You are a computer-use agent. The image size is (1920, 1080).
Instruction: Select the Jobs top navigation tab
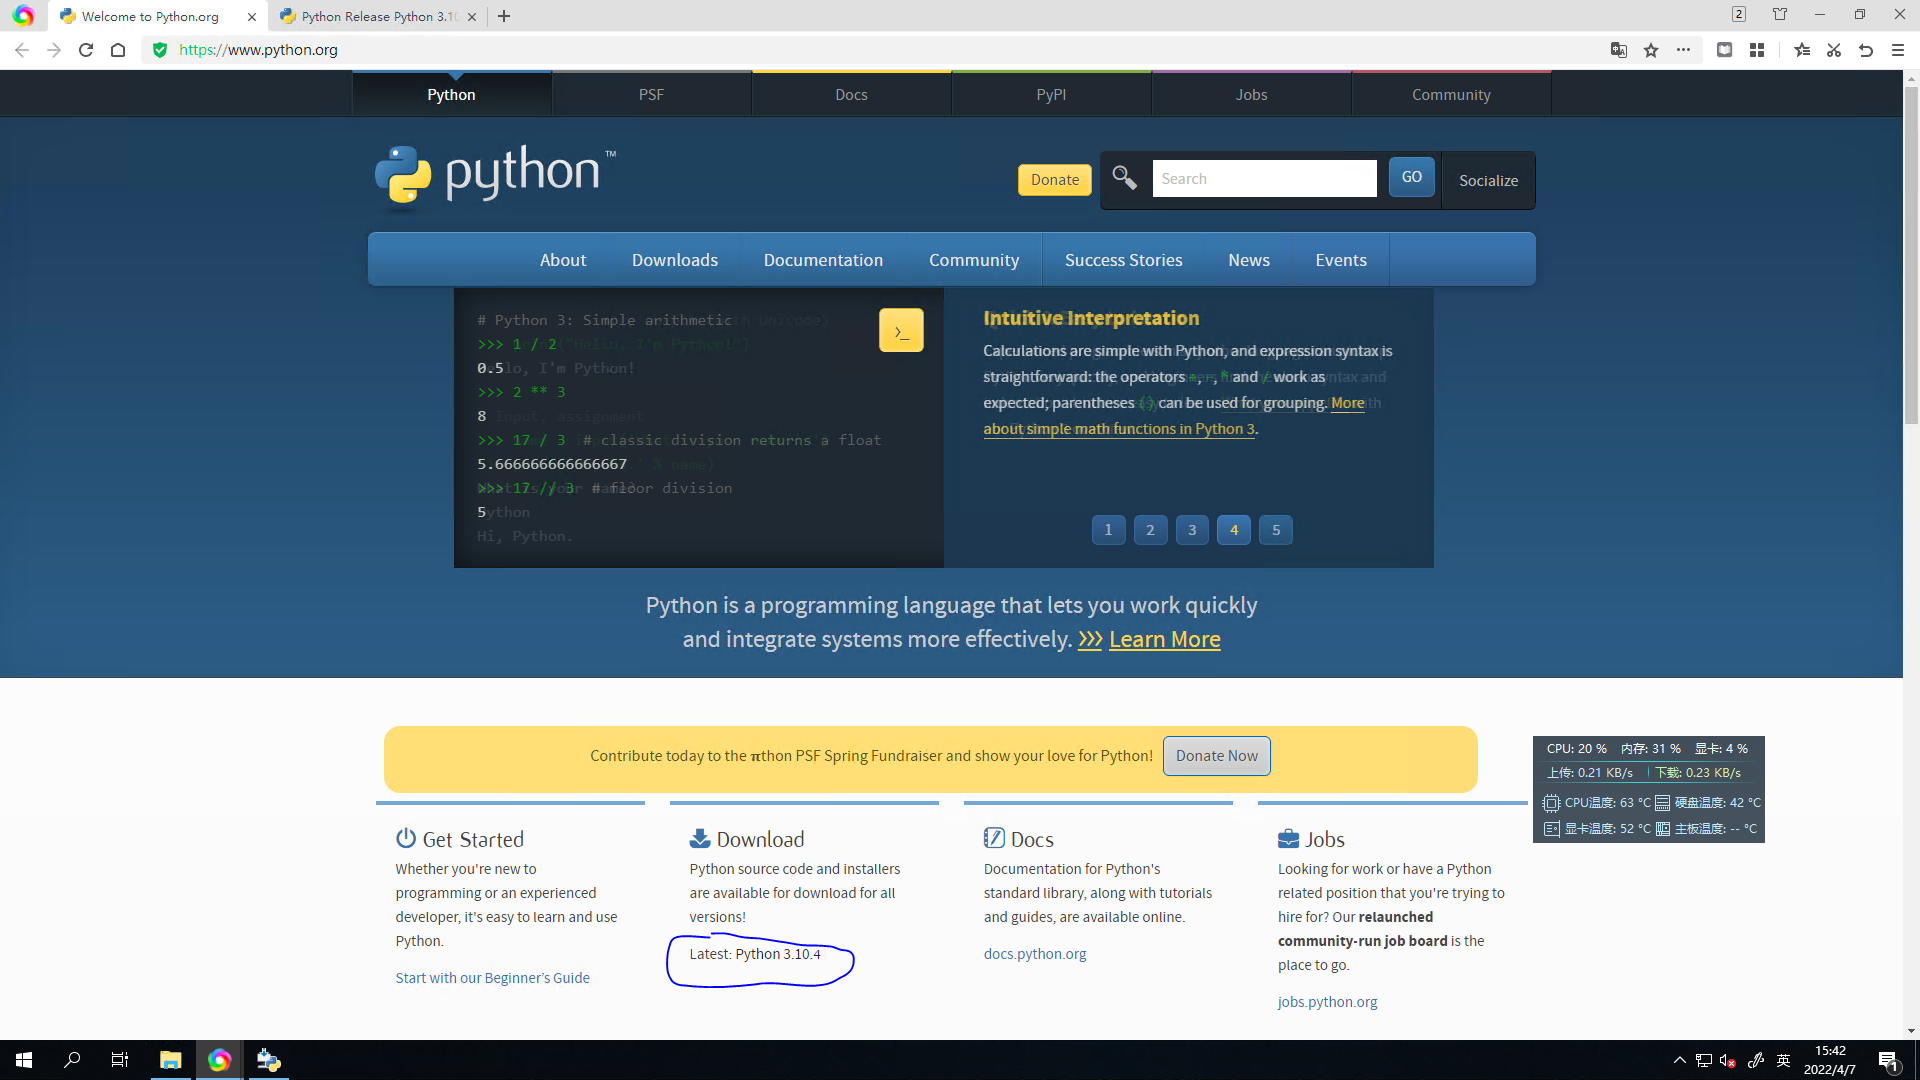(x=1251, y=95)
